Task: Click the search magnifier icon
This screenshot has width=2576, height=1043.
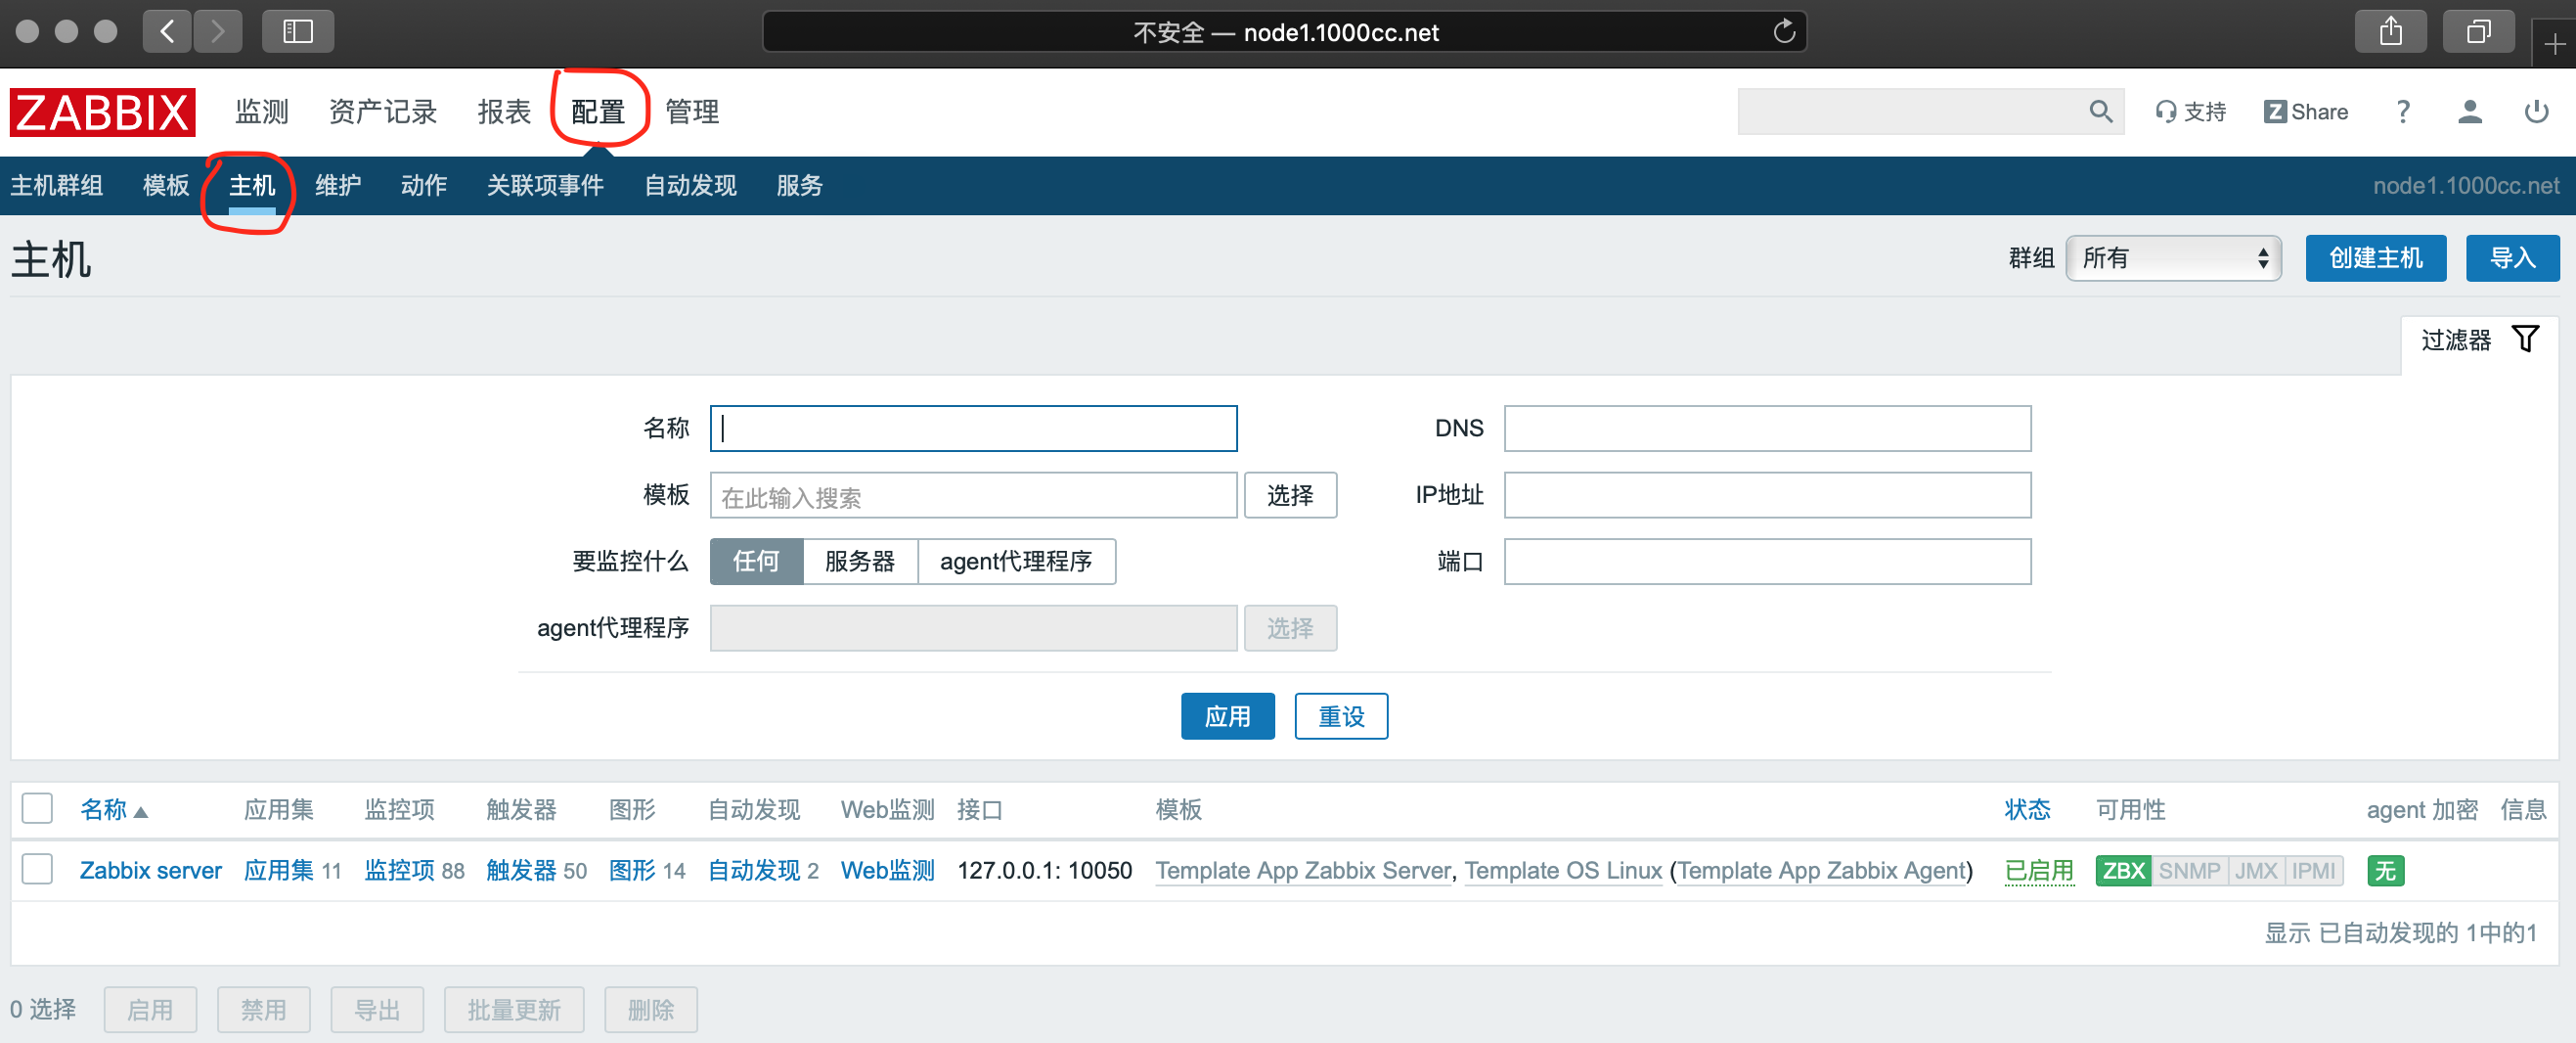Action: [x=2099, y=112]
